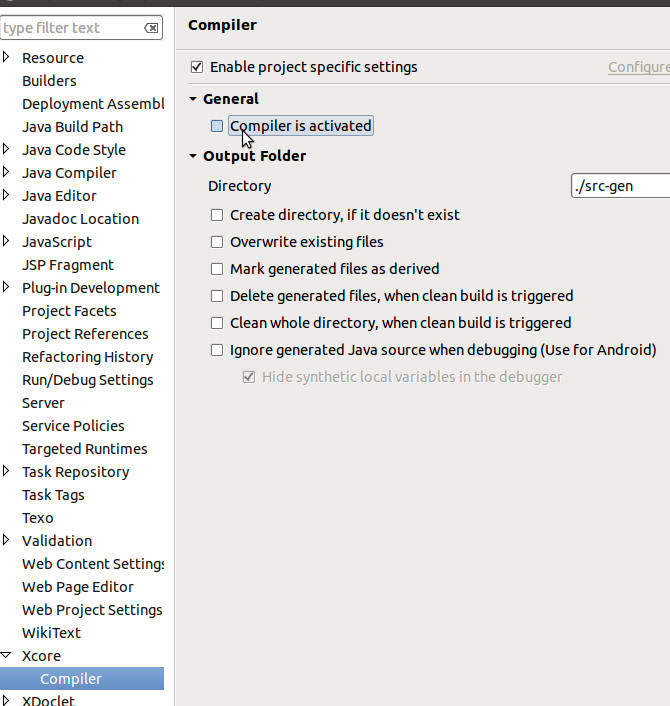Check Create directory, if it doesn't exist
The image size is (670, 706).
[217, 215]
